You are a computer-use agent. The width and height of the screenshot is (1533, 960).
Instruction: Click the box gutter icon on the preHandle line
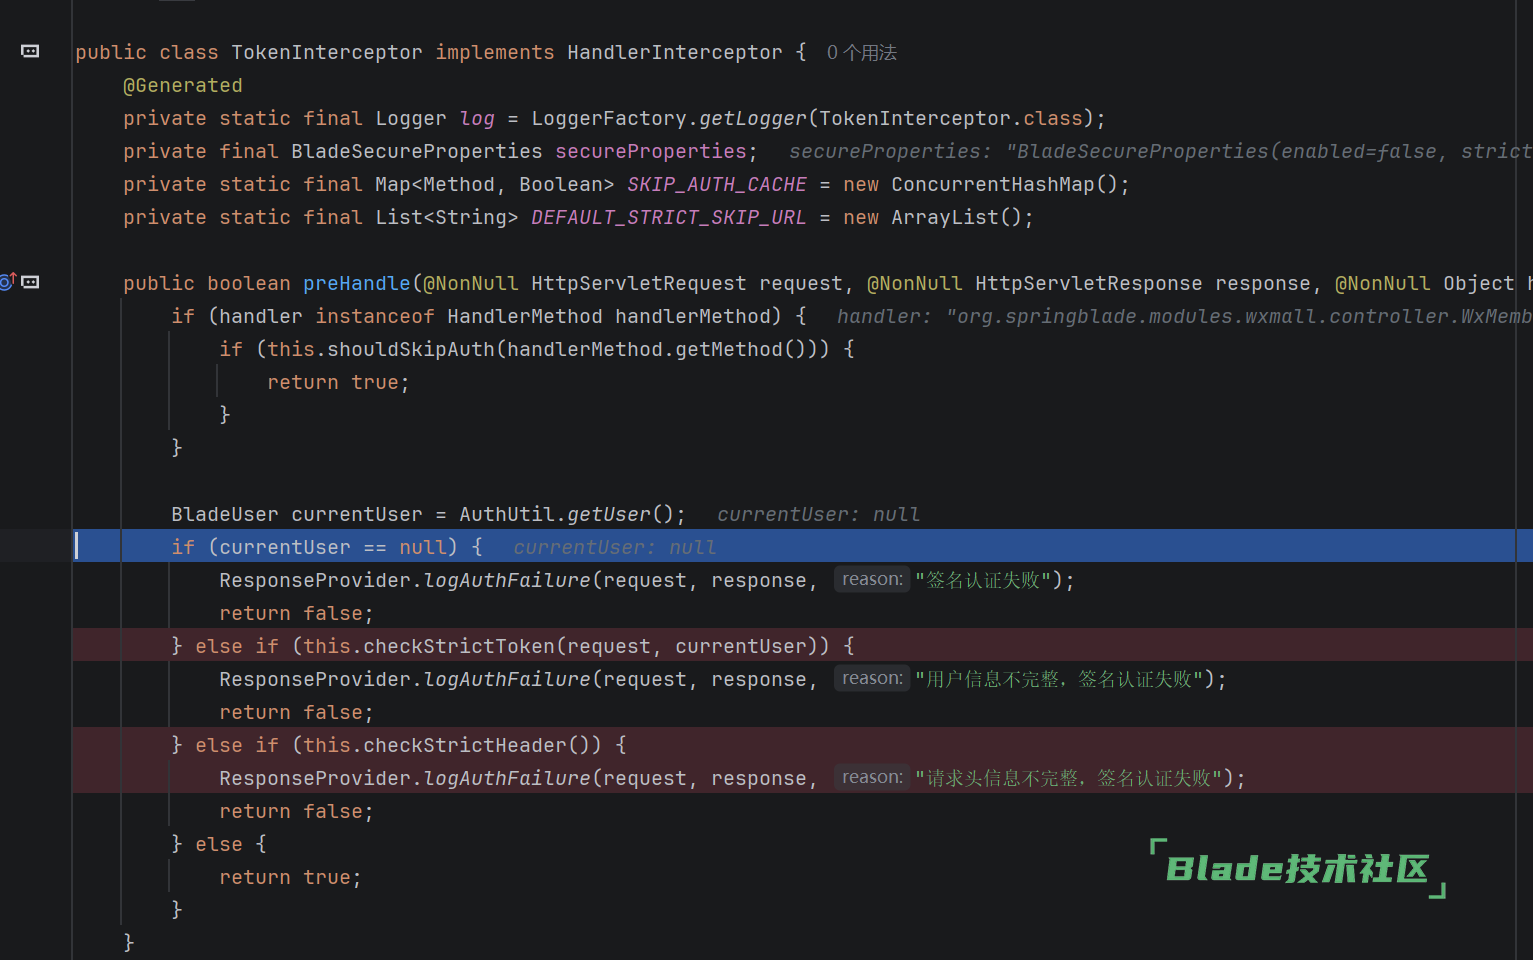coord(31,282)
